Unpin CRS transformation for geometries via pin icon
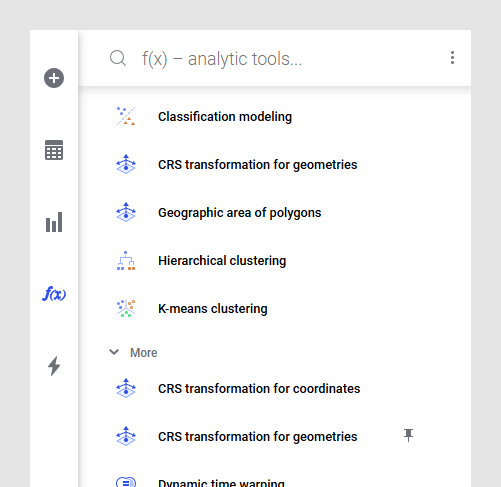This screenshot has height=487, width=501. tap(408, 436)
